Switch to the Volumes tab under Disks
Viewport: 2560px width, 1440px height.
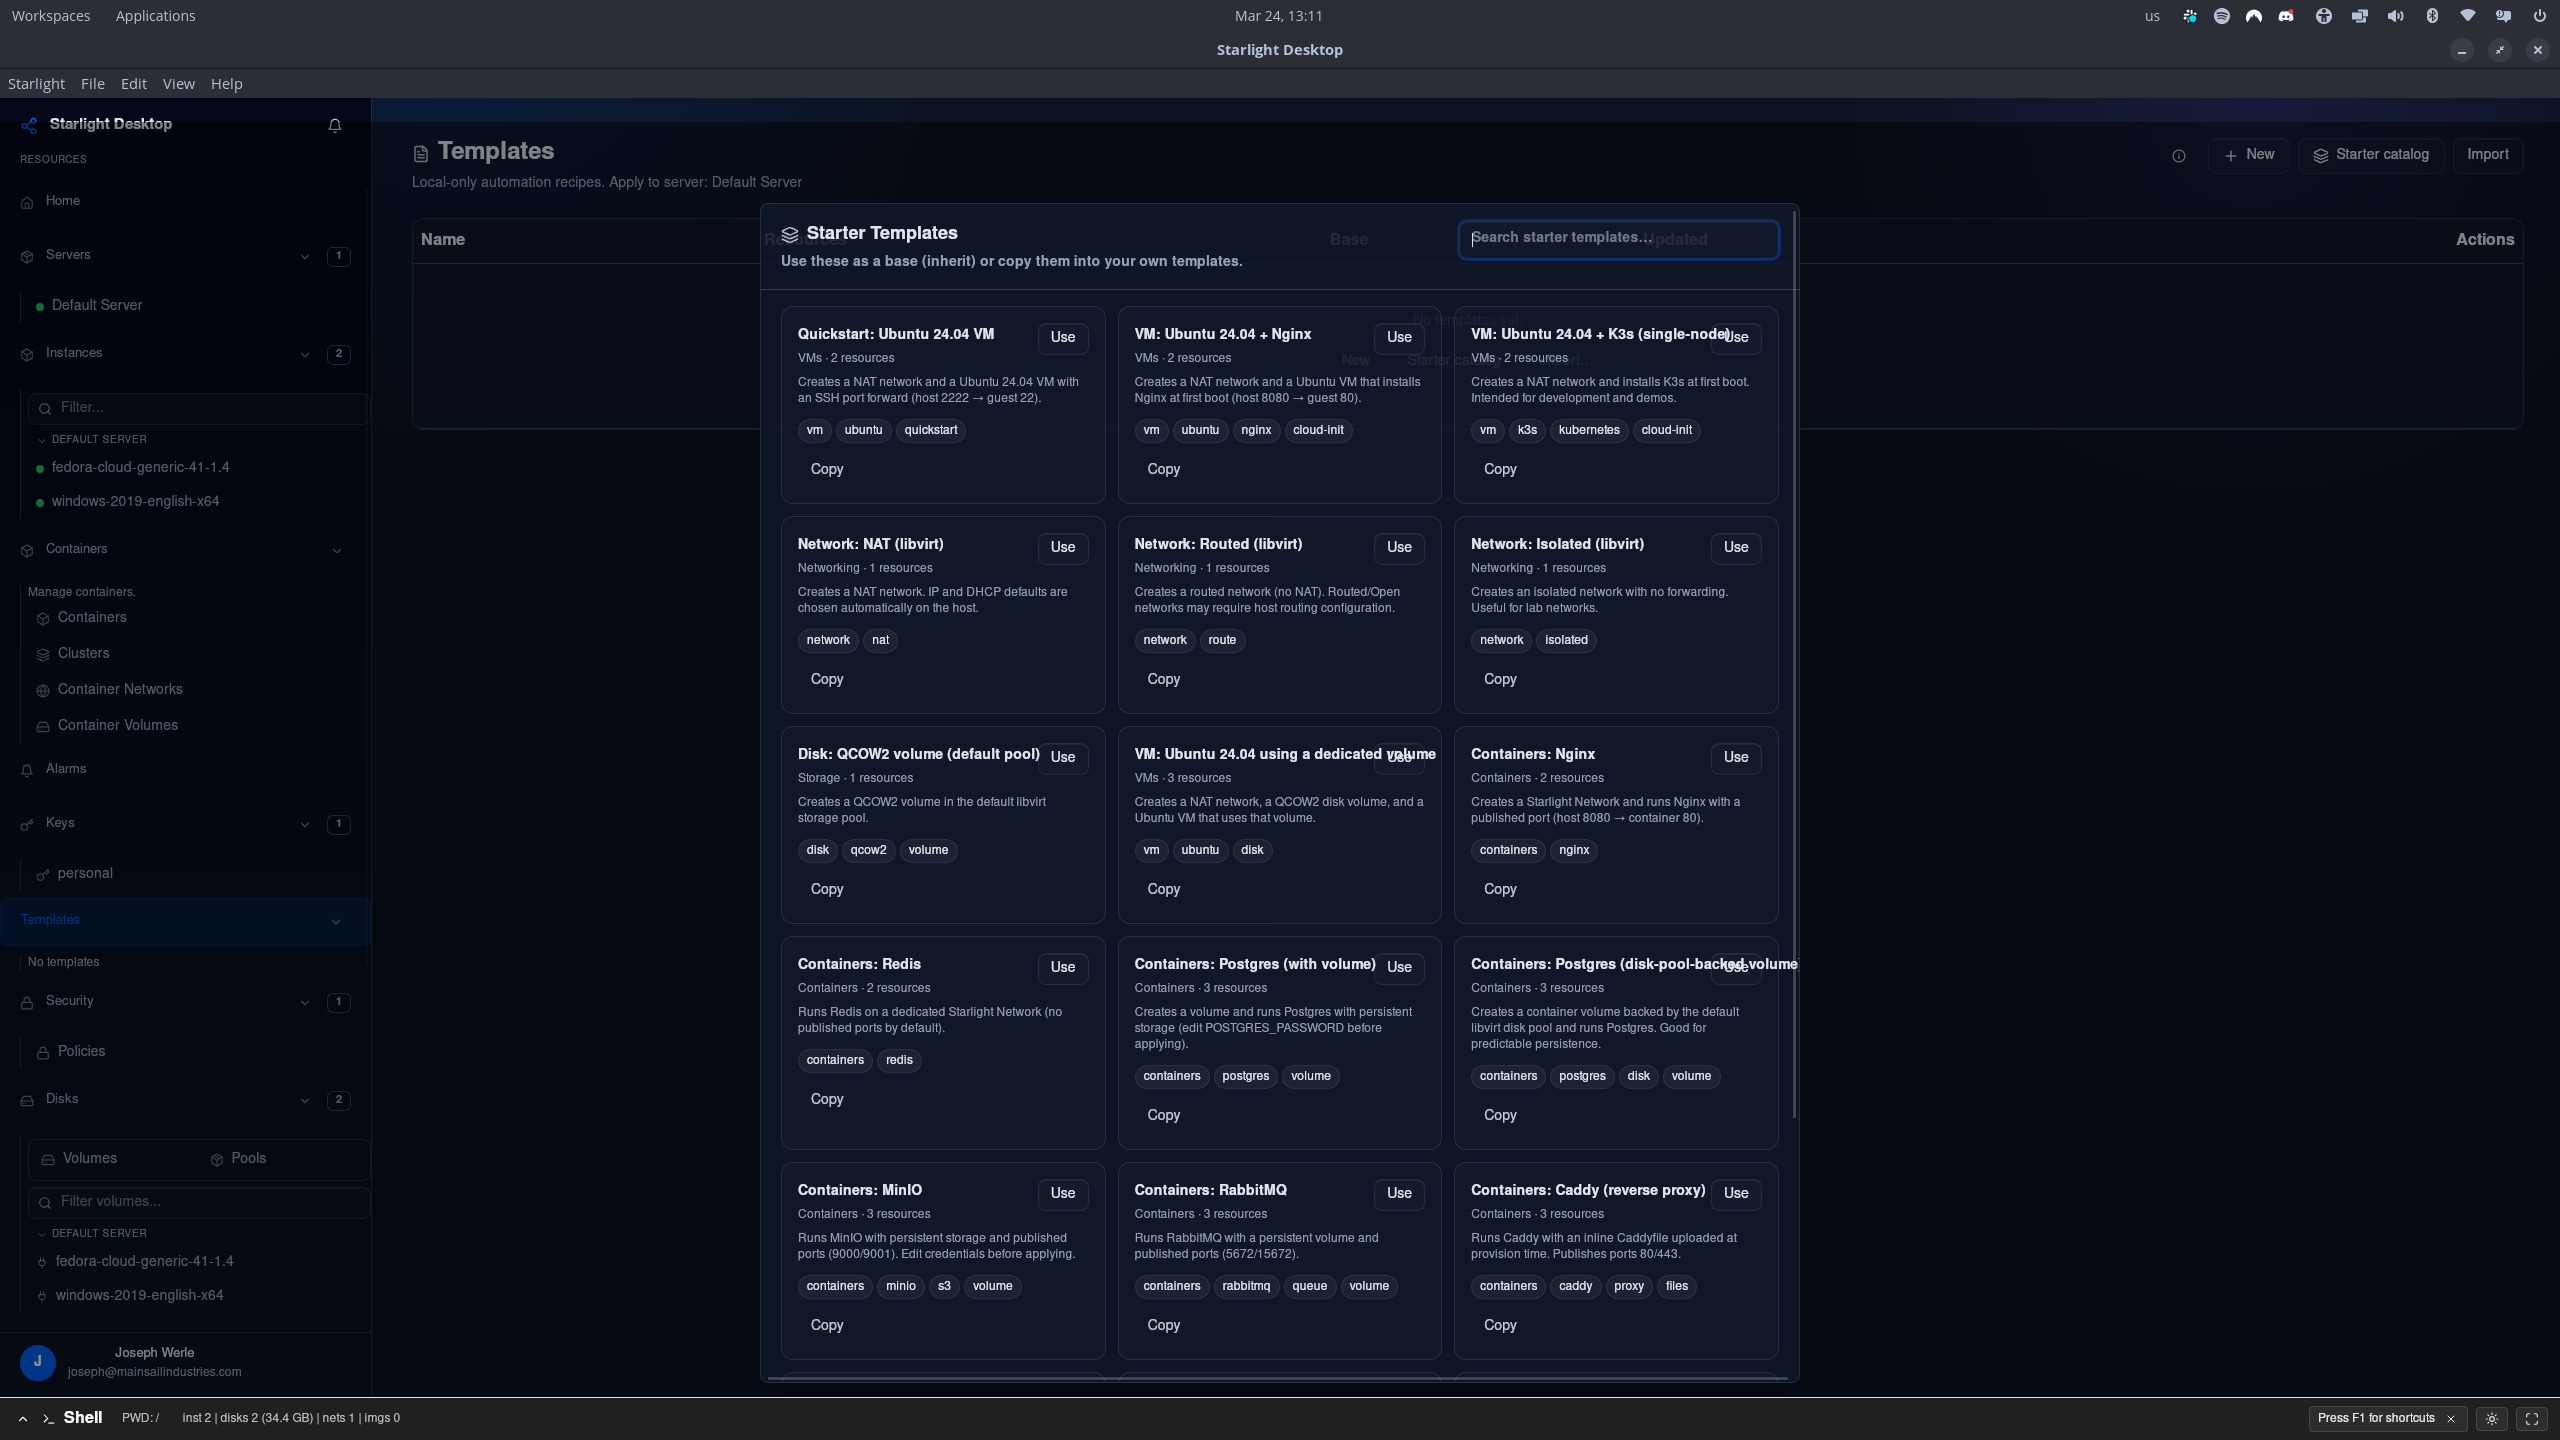click(80, 1158)
